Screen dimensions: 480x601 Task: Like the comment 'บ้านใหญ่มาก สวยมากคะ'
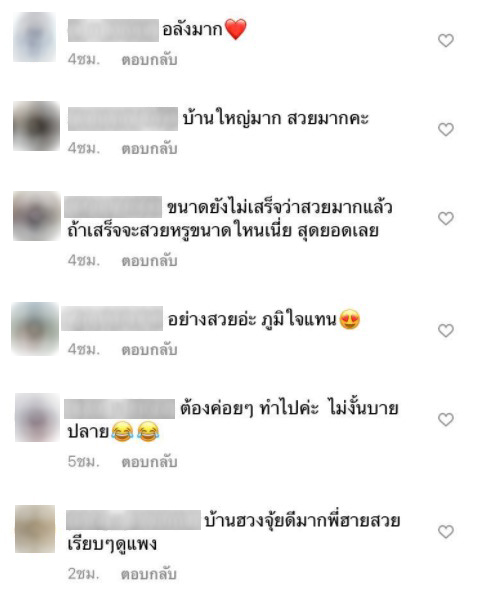coord(446,129)
